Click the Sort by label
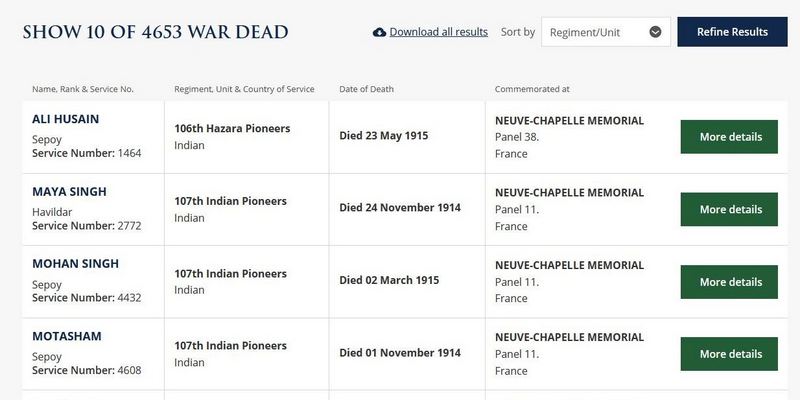The height and width of the screenshot is (400, 800). point(518,32)
